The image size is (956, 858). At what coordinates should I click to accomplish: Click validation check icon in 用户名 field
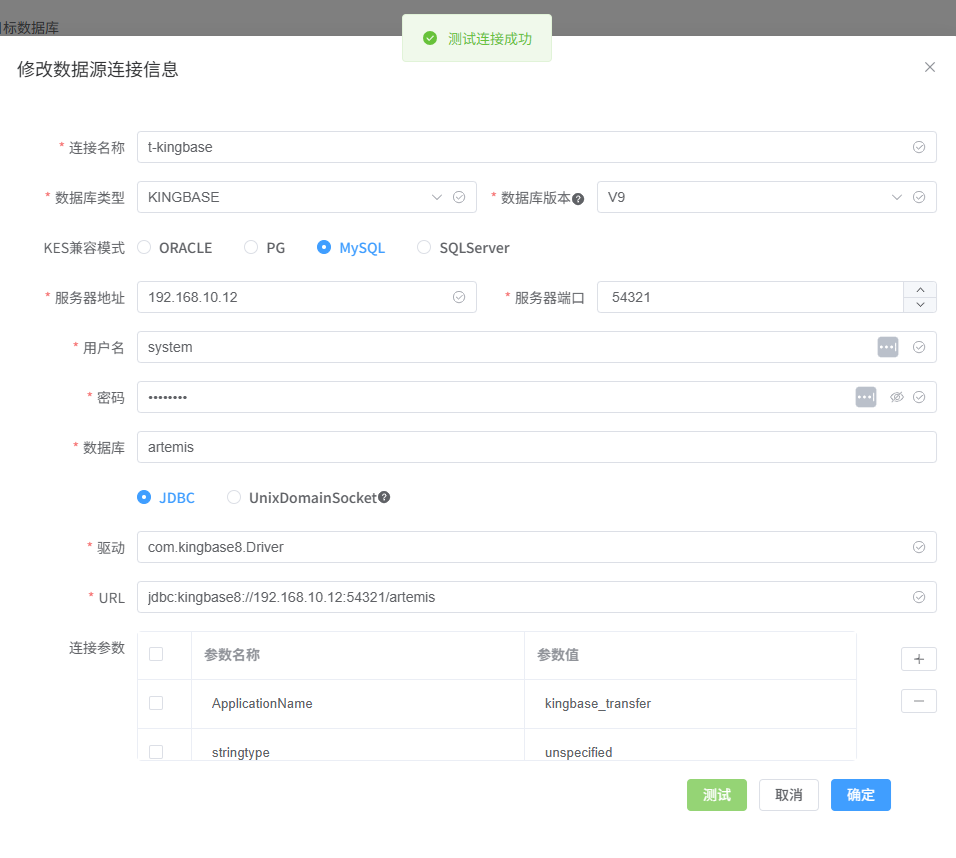pyautogui.click(x=919, y=347)
